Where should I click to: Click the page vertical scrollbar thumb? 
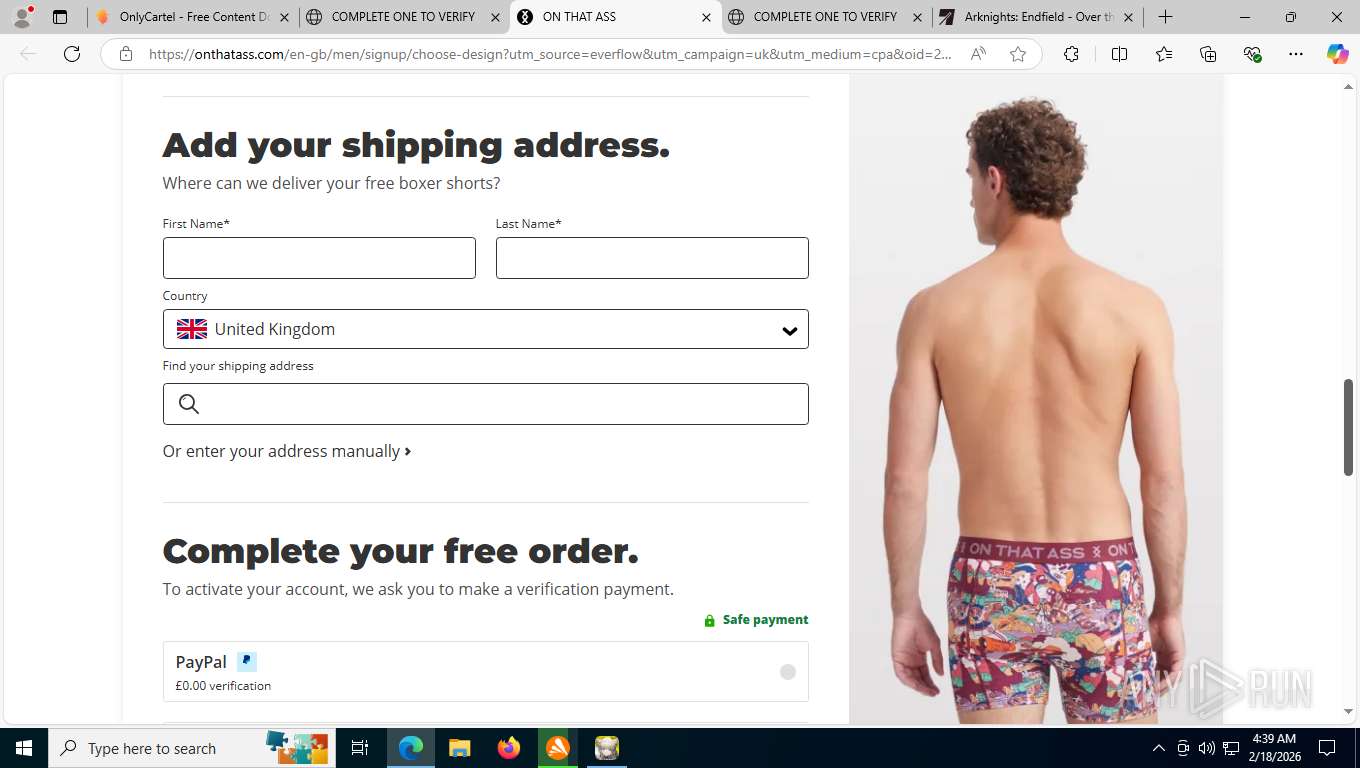pyautogui.click(x=1348, y=427)
